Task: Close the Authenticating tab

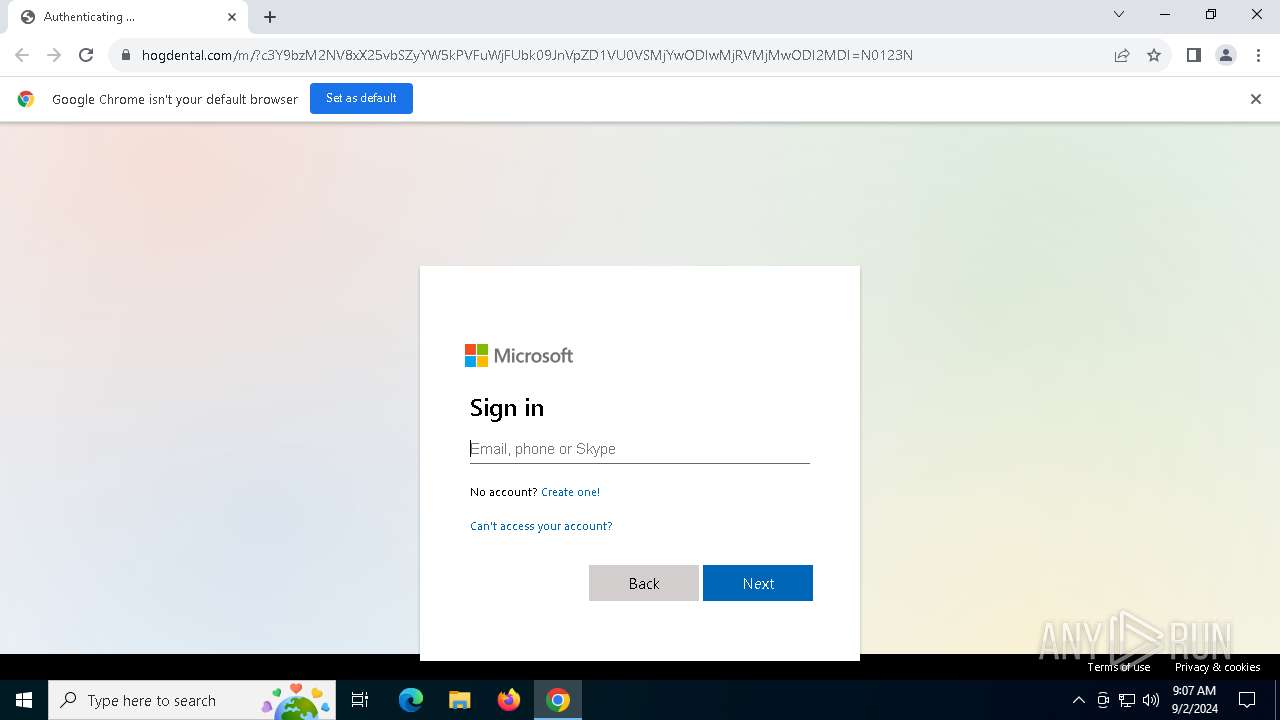Action: (x=232, y=17)
